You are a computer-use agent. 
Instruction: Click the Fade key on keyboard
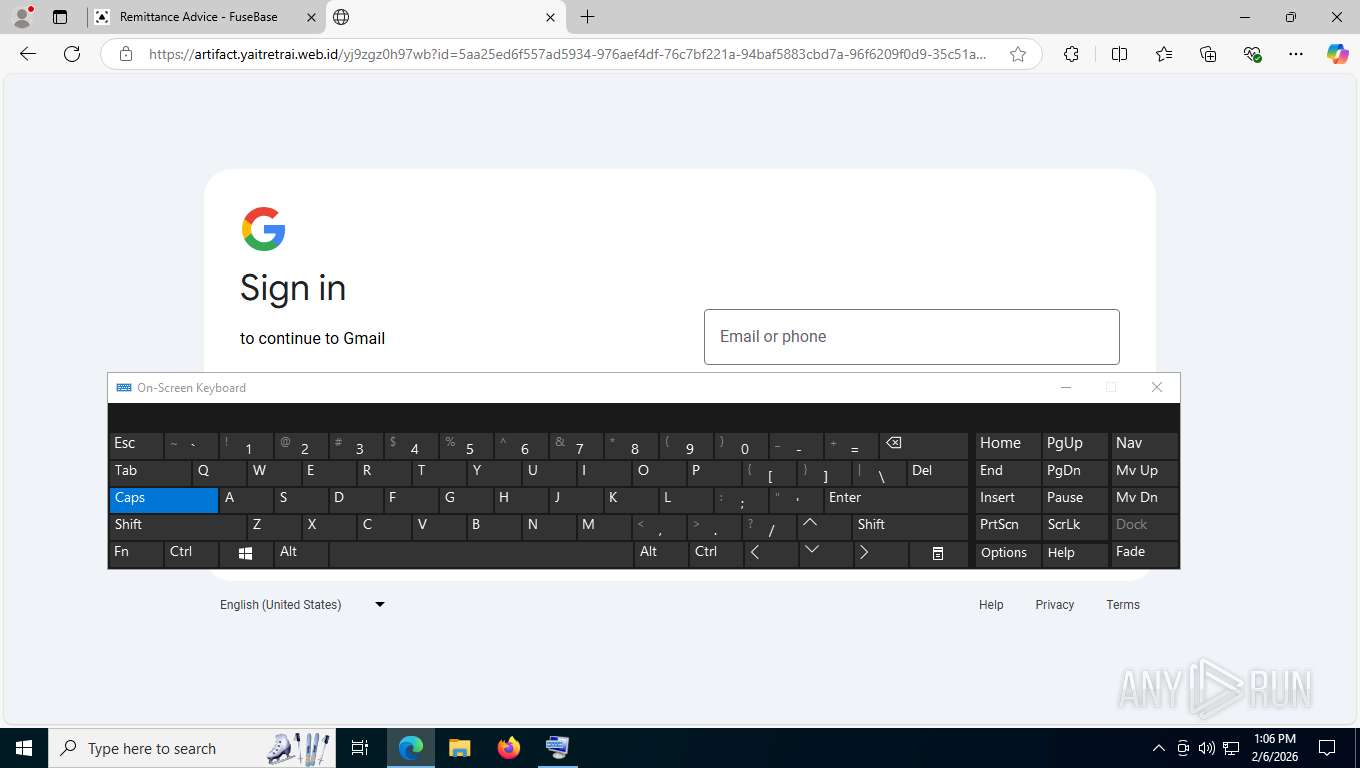point(1144,553)
